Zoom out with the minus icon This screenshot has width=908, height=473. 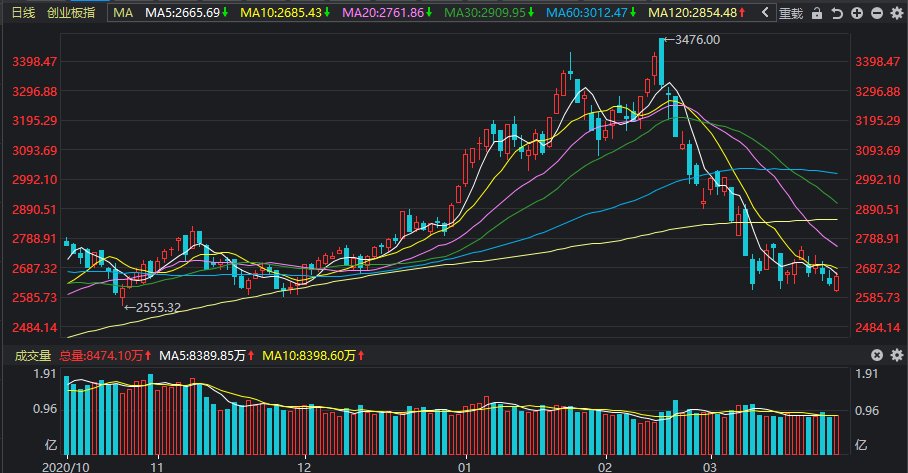875,13
